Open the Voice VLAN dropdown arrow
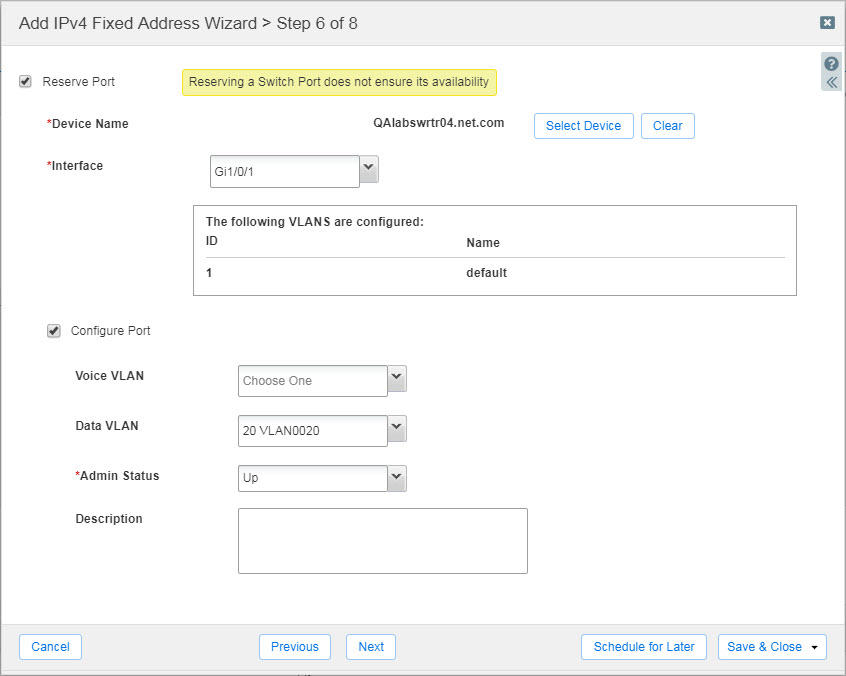This screenshot has width=846, height=676. (x=396, y=380)
